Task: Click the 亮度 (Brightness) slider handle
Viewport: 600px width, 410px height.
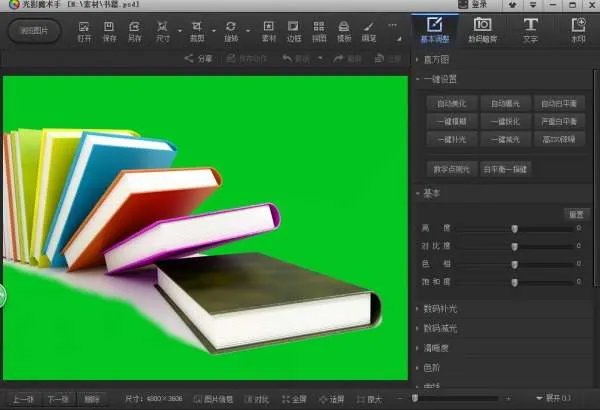Action: tap(515, 229)
